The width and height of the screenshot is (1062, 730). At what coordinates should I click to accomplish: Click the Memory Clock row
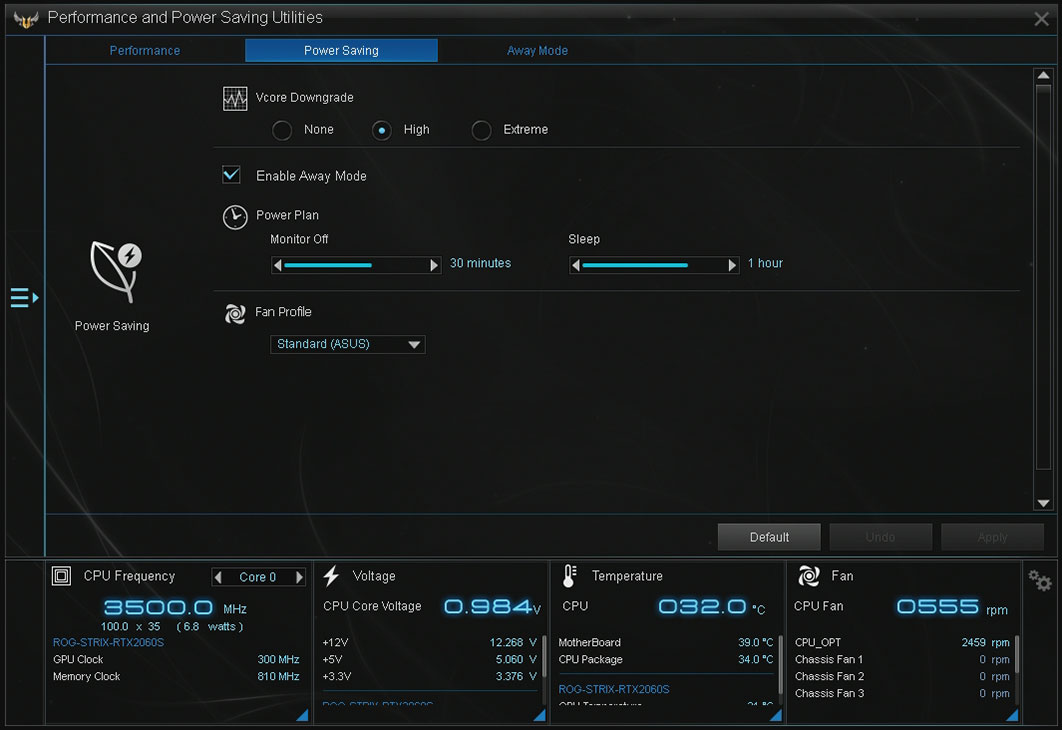[176, 677]
